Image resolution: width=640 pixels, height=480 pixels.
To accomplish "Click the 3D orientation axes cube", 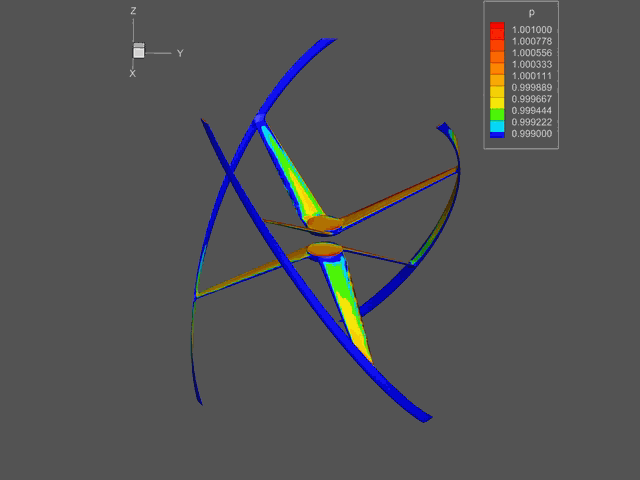I will click(139, 51).
